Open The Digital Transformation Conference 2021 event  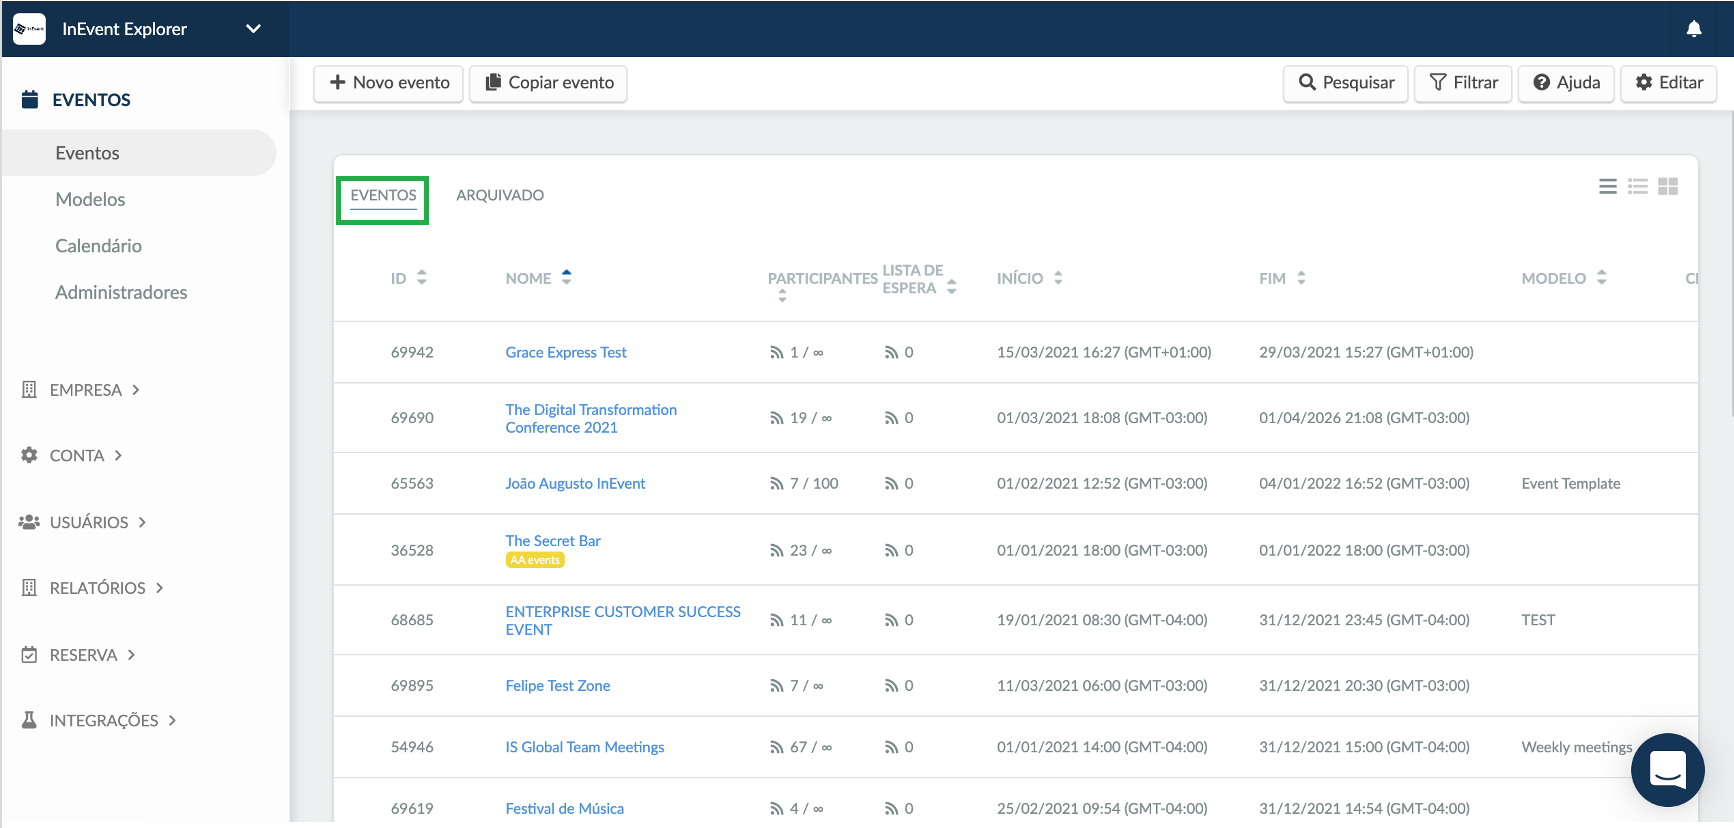tap(591, 418)
